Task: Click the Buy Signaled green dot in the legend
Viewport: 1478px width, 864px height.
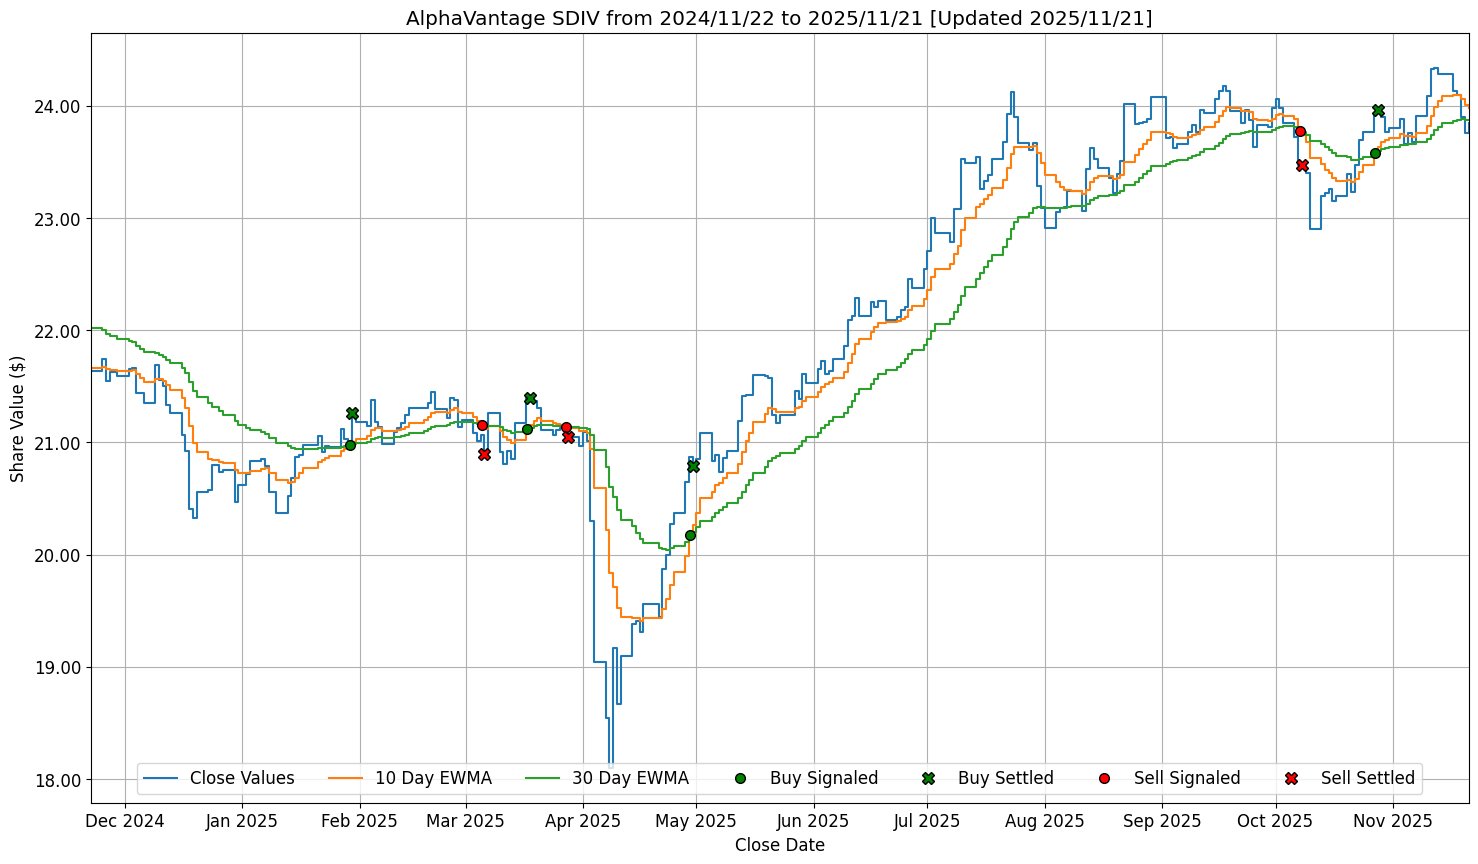Action: pos(740,778)
